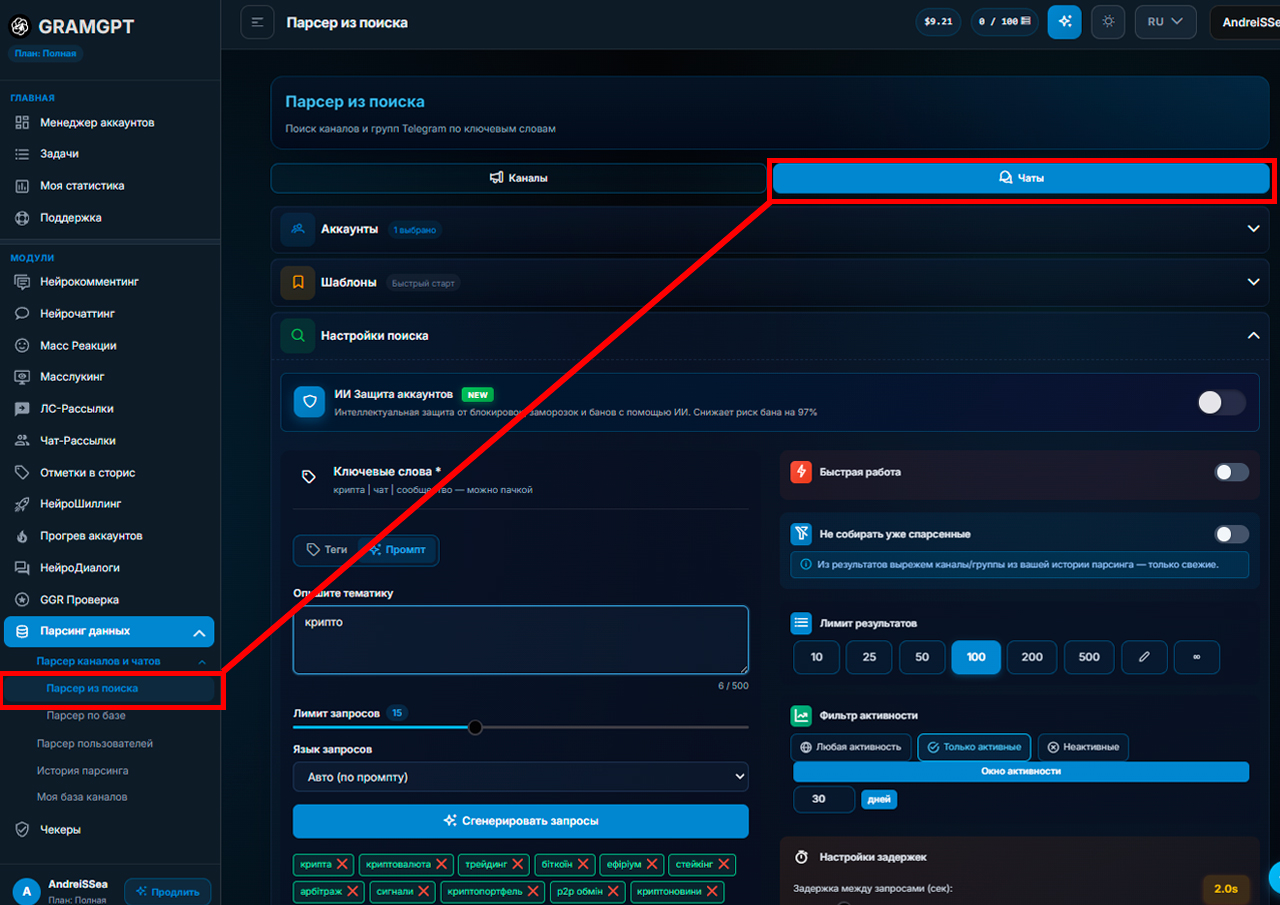Remove the криптовалюта tag with its X

442,864
